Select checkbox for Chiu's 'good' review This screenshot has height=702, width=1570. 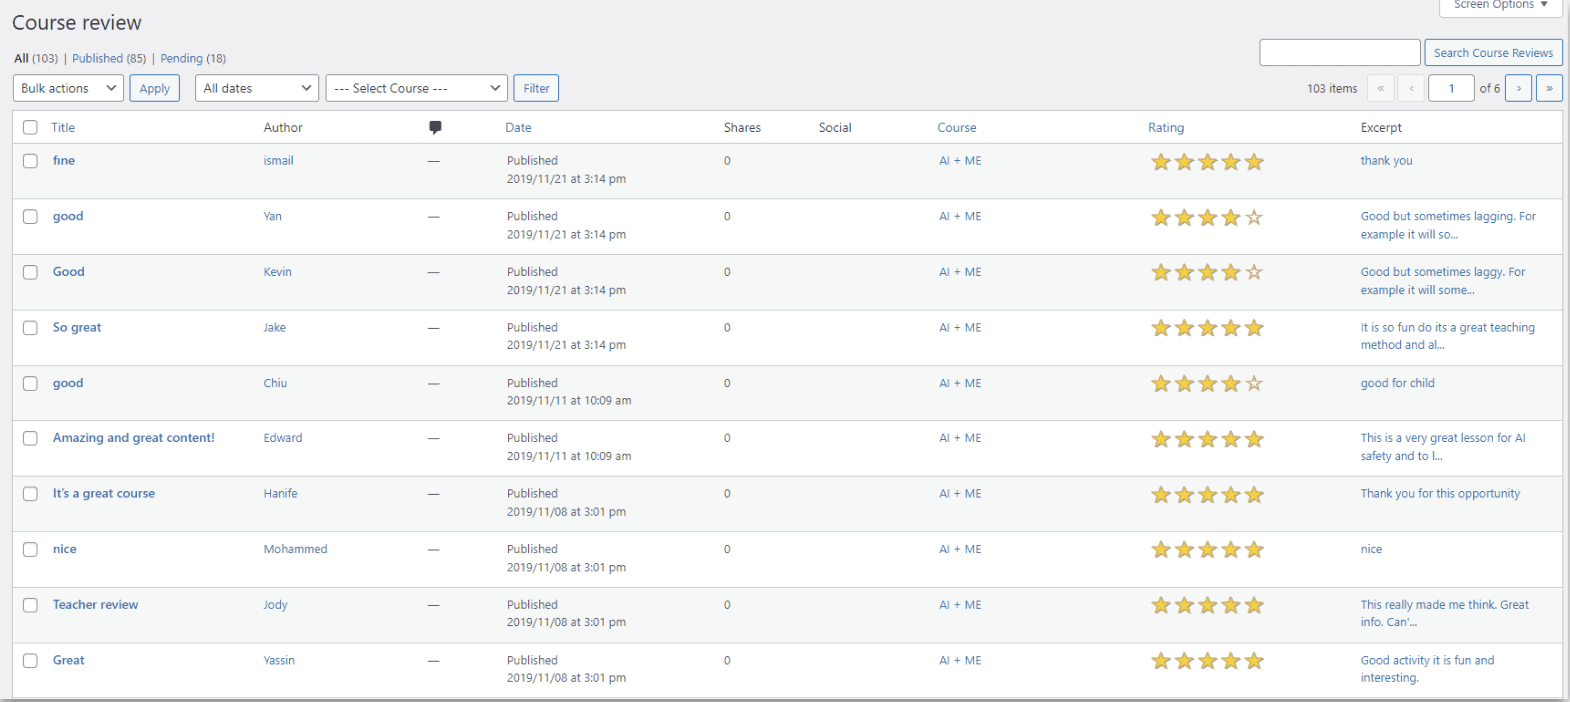pos(30,383)
